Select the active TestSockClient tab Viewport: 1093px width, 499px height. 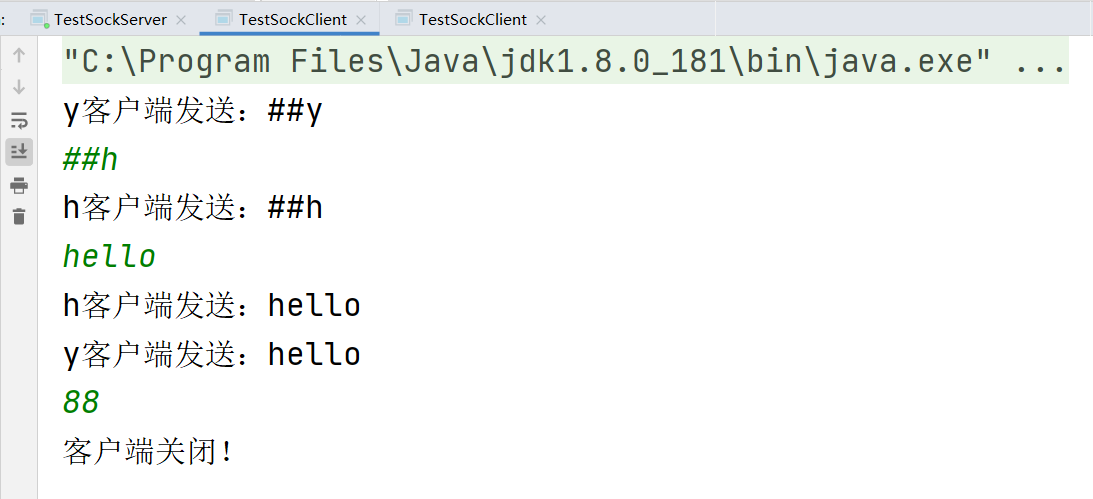293,20
